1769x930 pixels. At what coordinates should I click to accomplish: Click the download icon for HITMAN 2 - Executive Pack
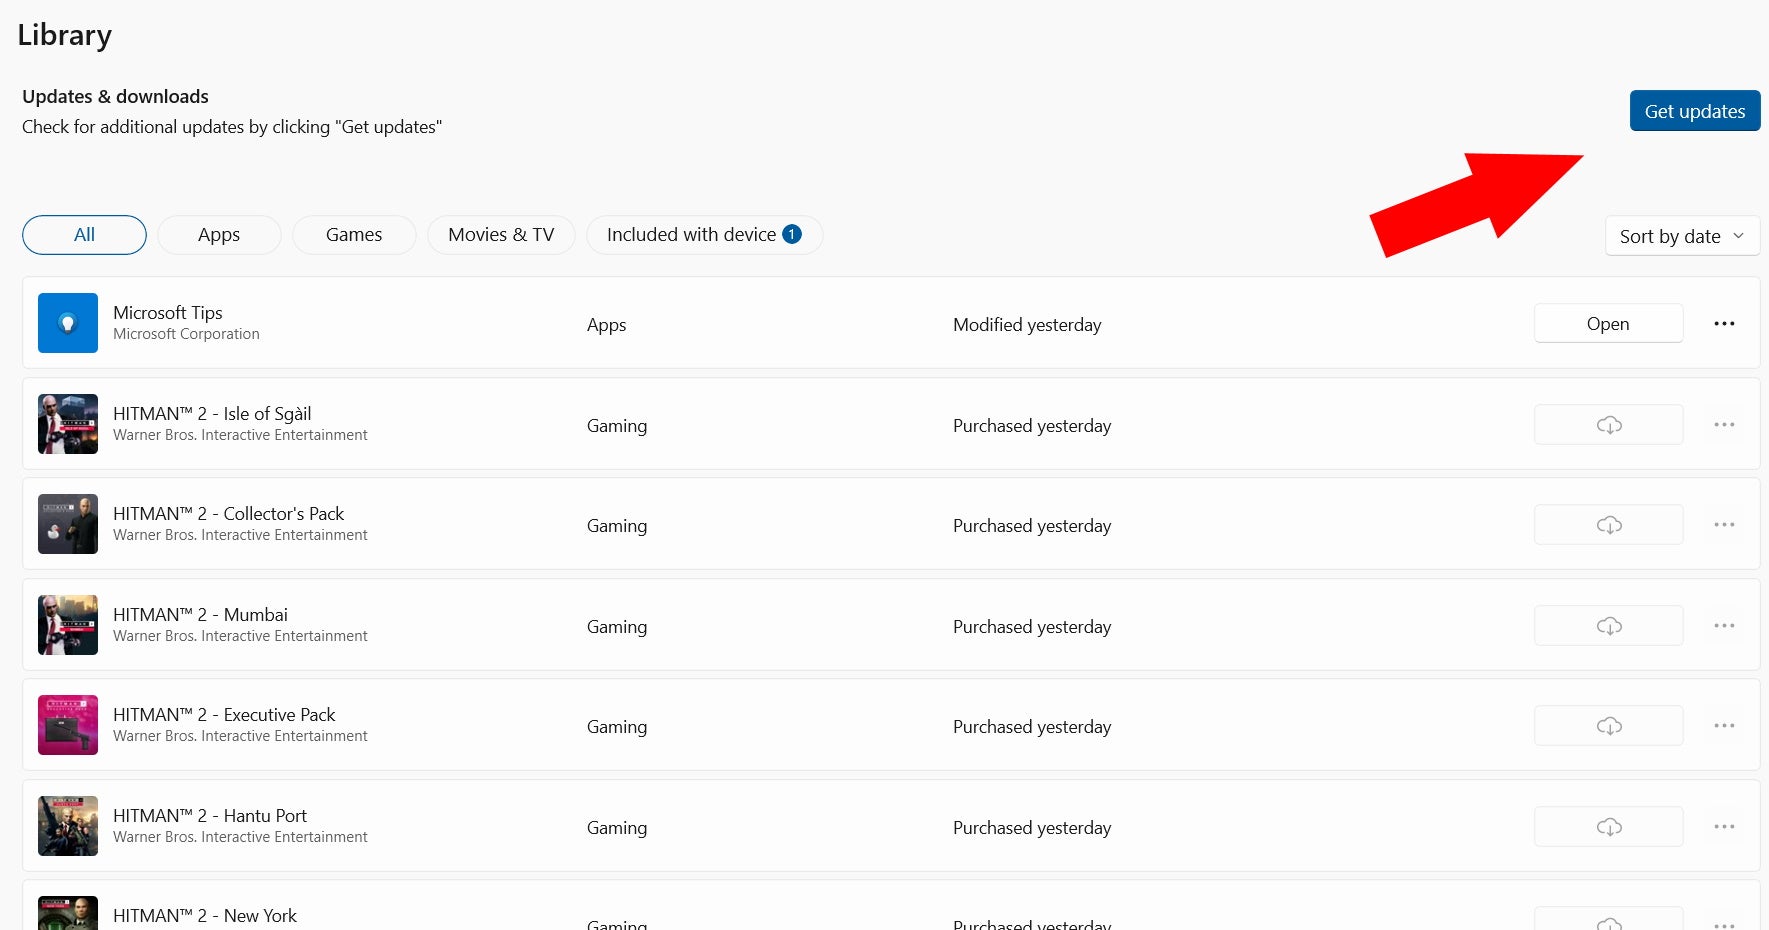click(x=1608, y=725)
